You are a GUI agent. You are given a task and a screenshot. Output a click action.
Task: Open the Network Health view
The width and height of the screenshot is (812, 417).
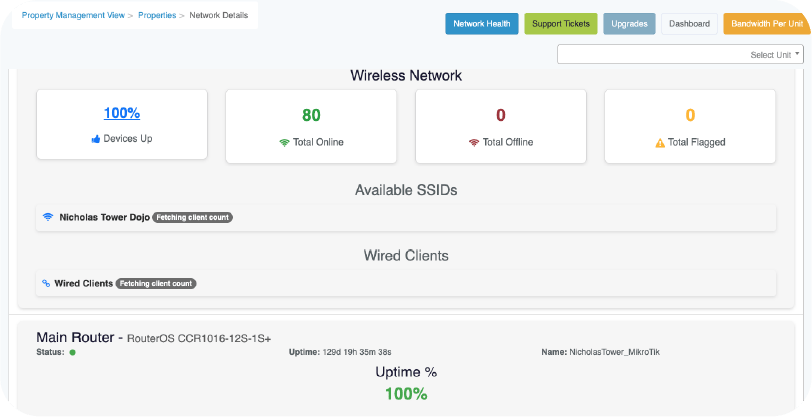(x=482, y=23)
